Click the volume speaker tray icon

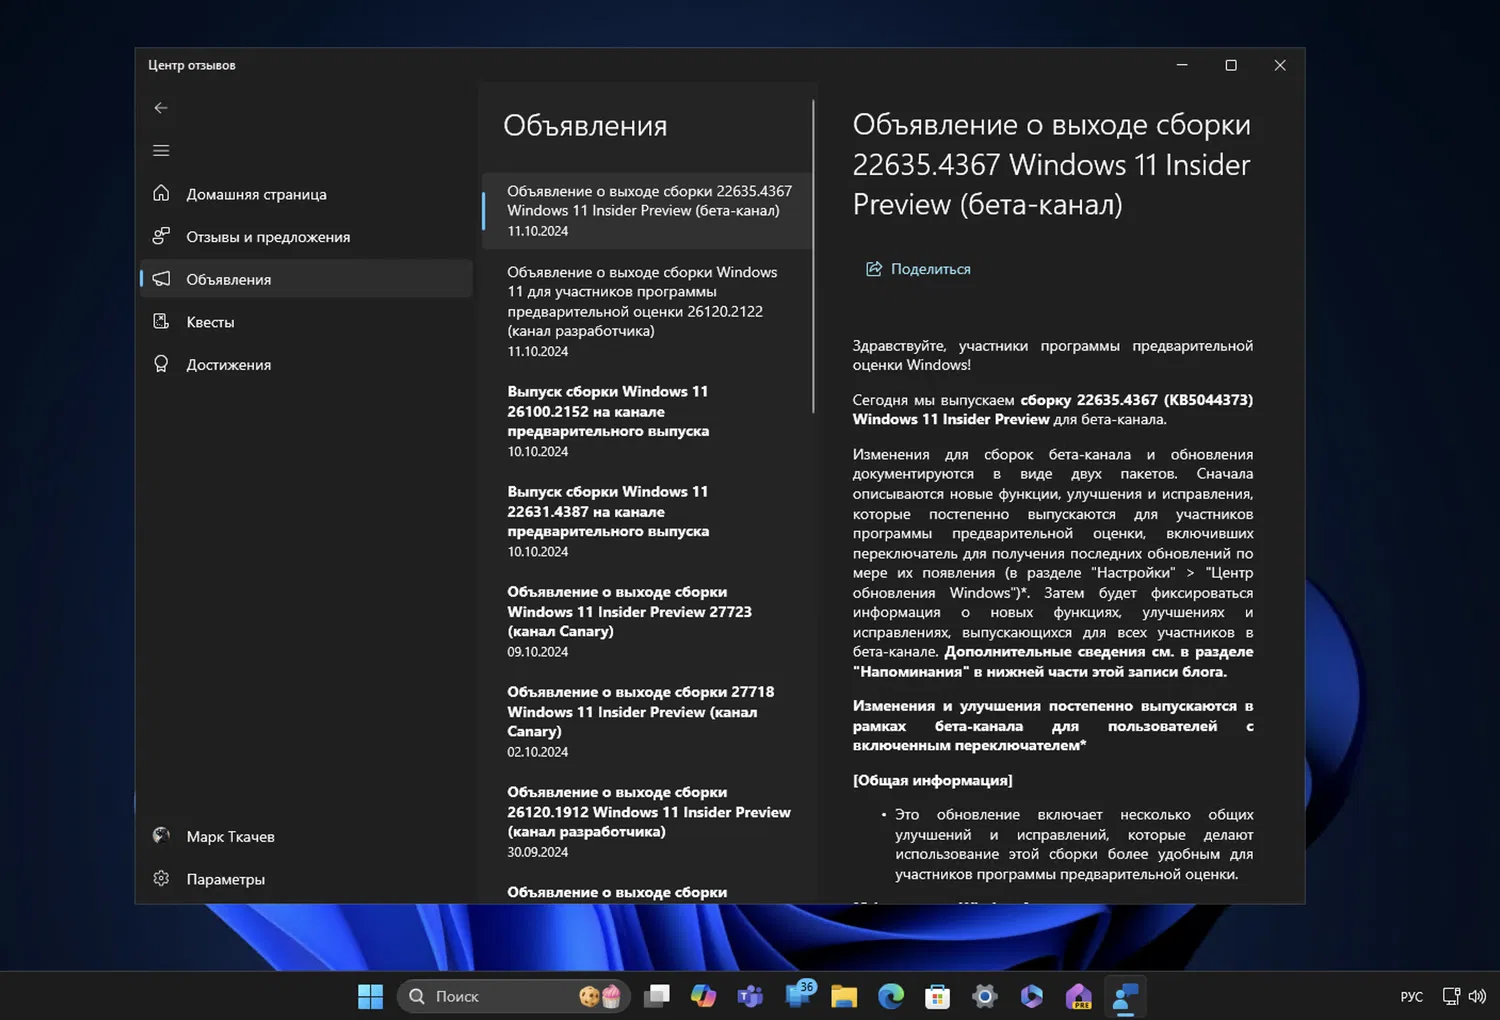(1477, 996)
